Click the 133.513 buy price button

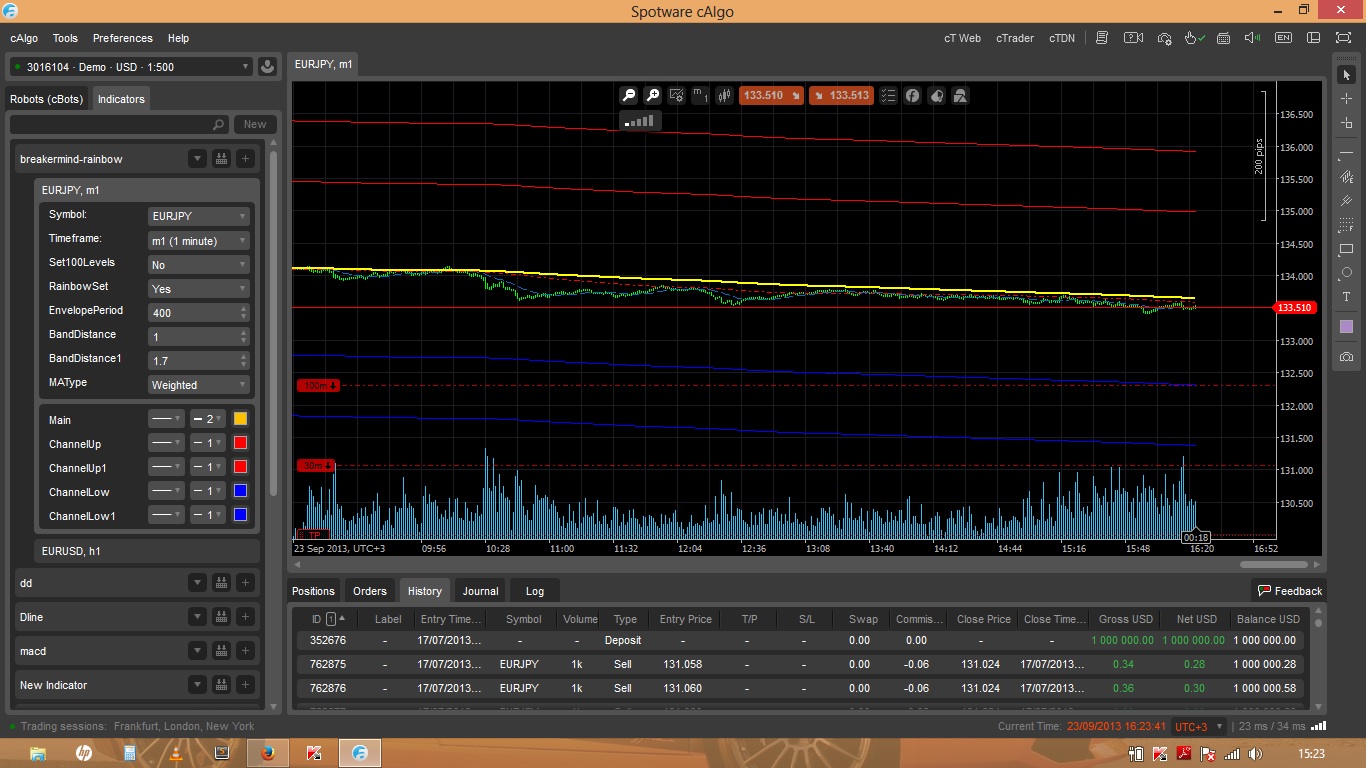pyautogui.click(x=841, y=95)
